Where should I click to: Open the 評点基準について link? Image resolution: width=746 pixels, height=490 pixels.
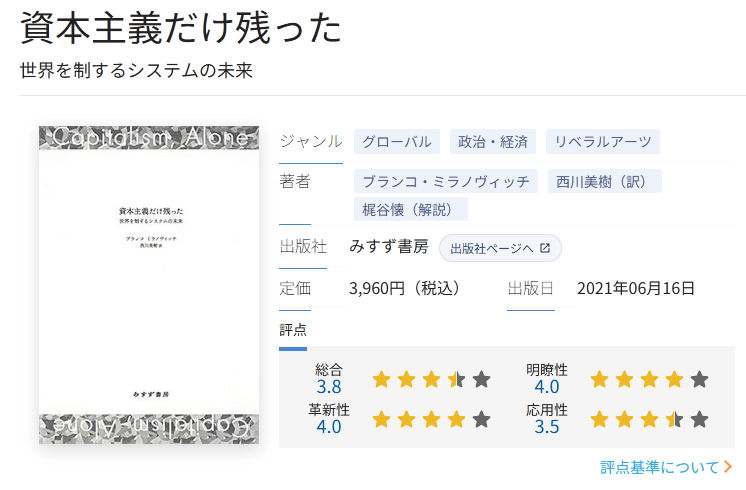pos(659,467)
